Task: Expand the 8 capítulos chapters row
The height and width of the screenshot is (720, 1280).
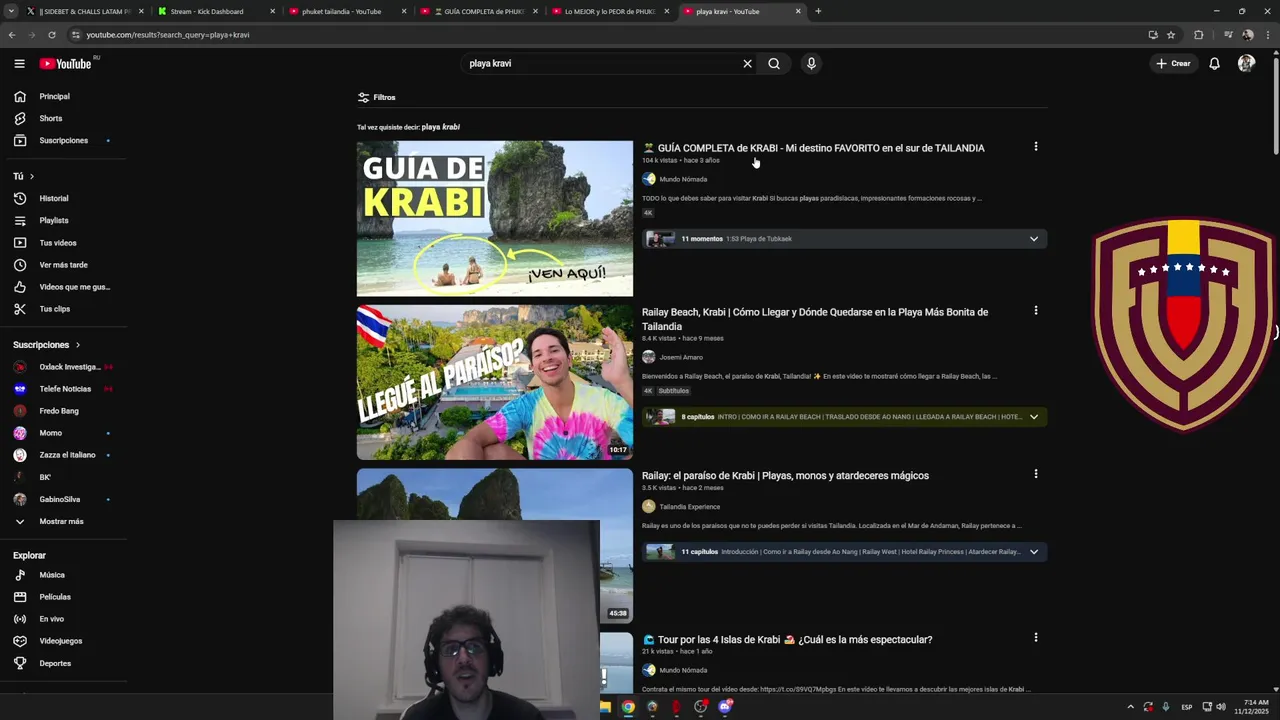Action: (845, 417)
